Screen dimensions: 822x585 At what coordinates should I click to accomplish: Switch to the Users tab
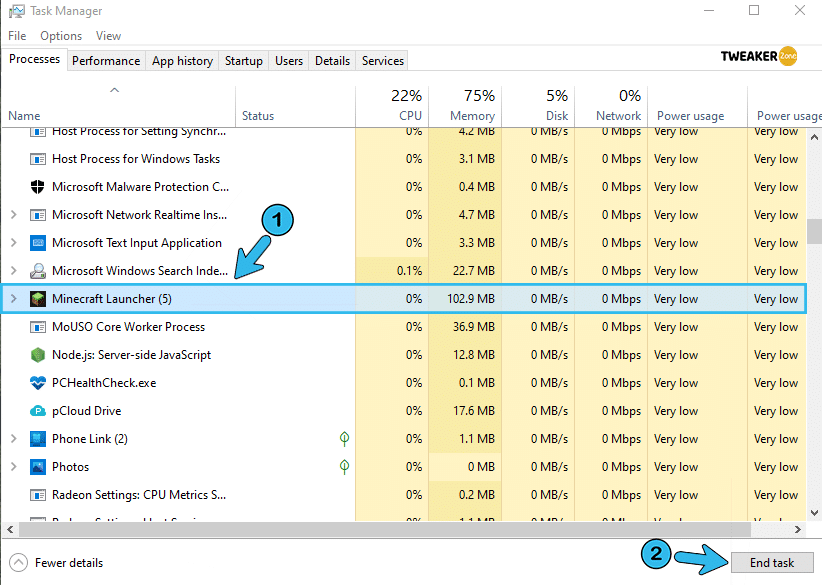[x=289, y=61]
